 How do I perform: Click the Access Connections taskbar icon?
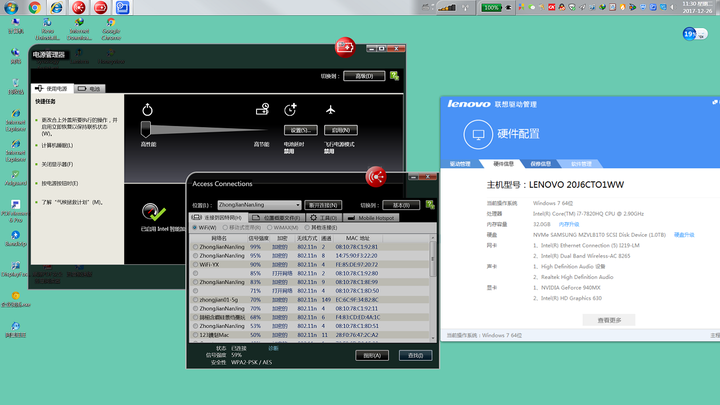tap(79, 7)
